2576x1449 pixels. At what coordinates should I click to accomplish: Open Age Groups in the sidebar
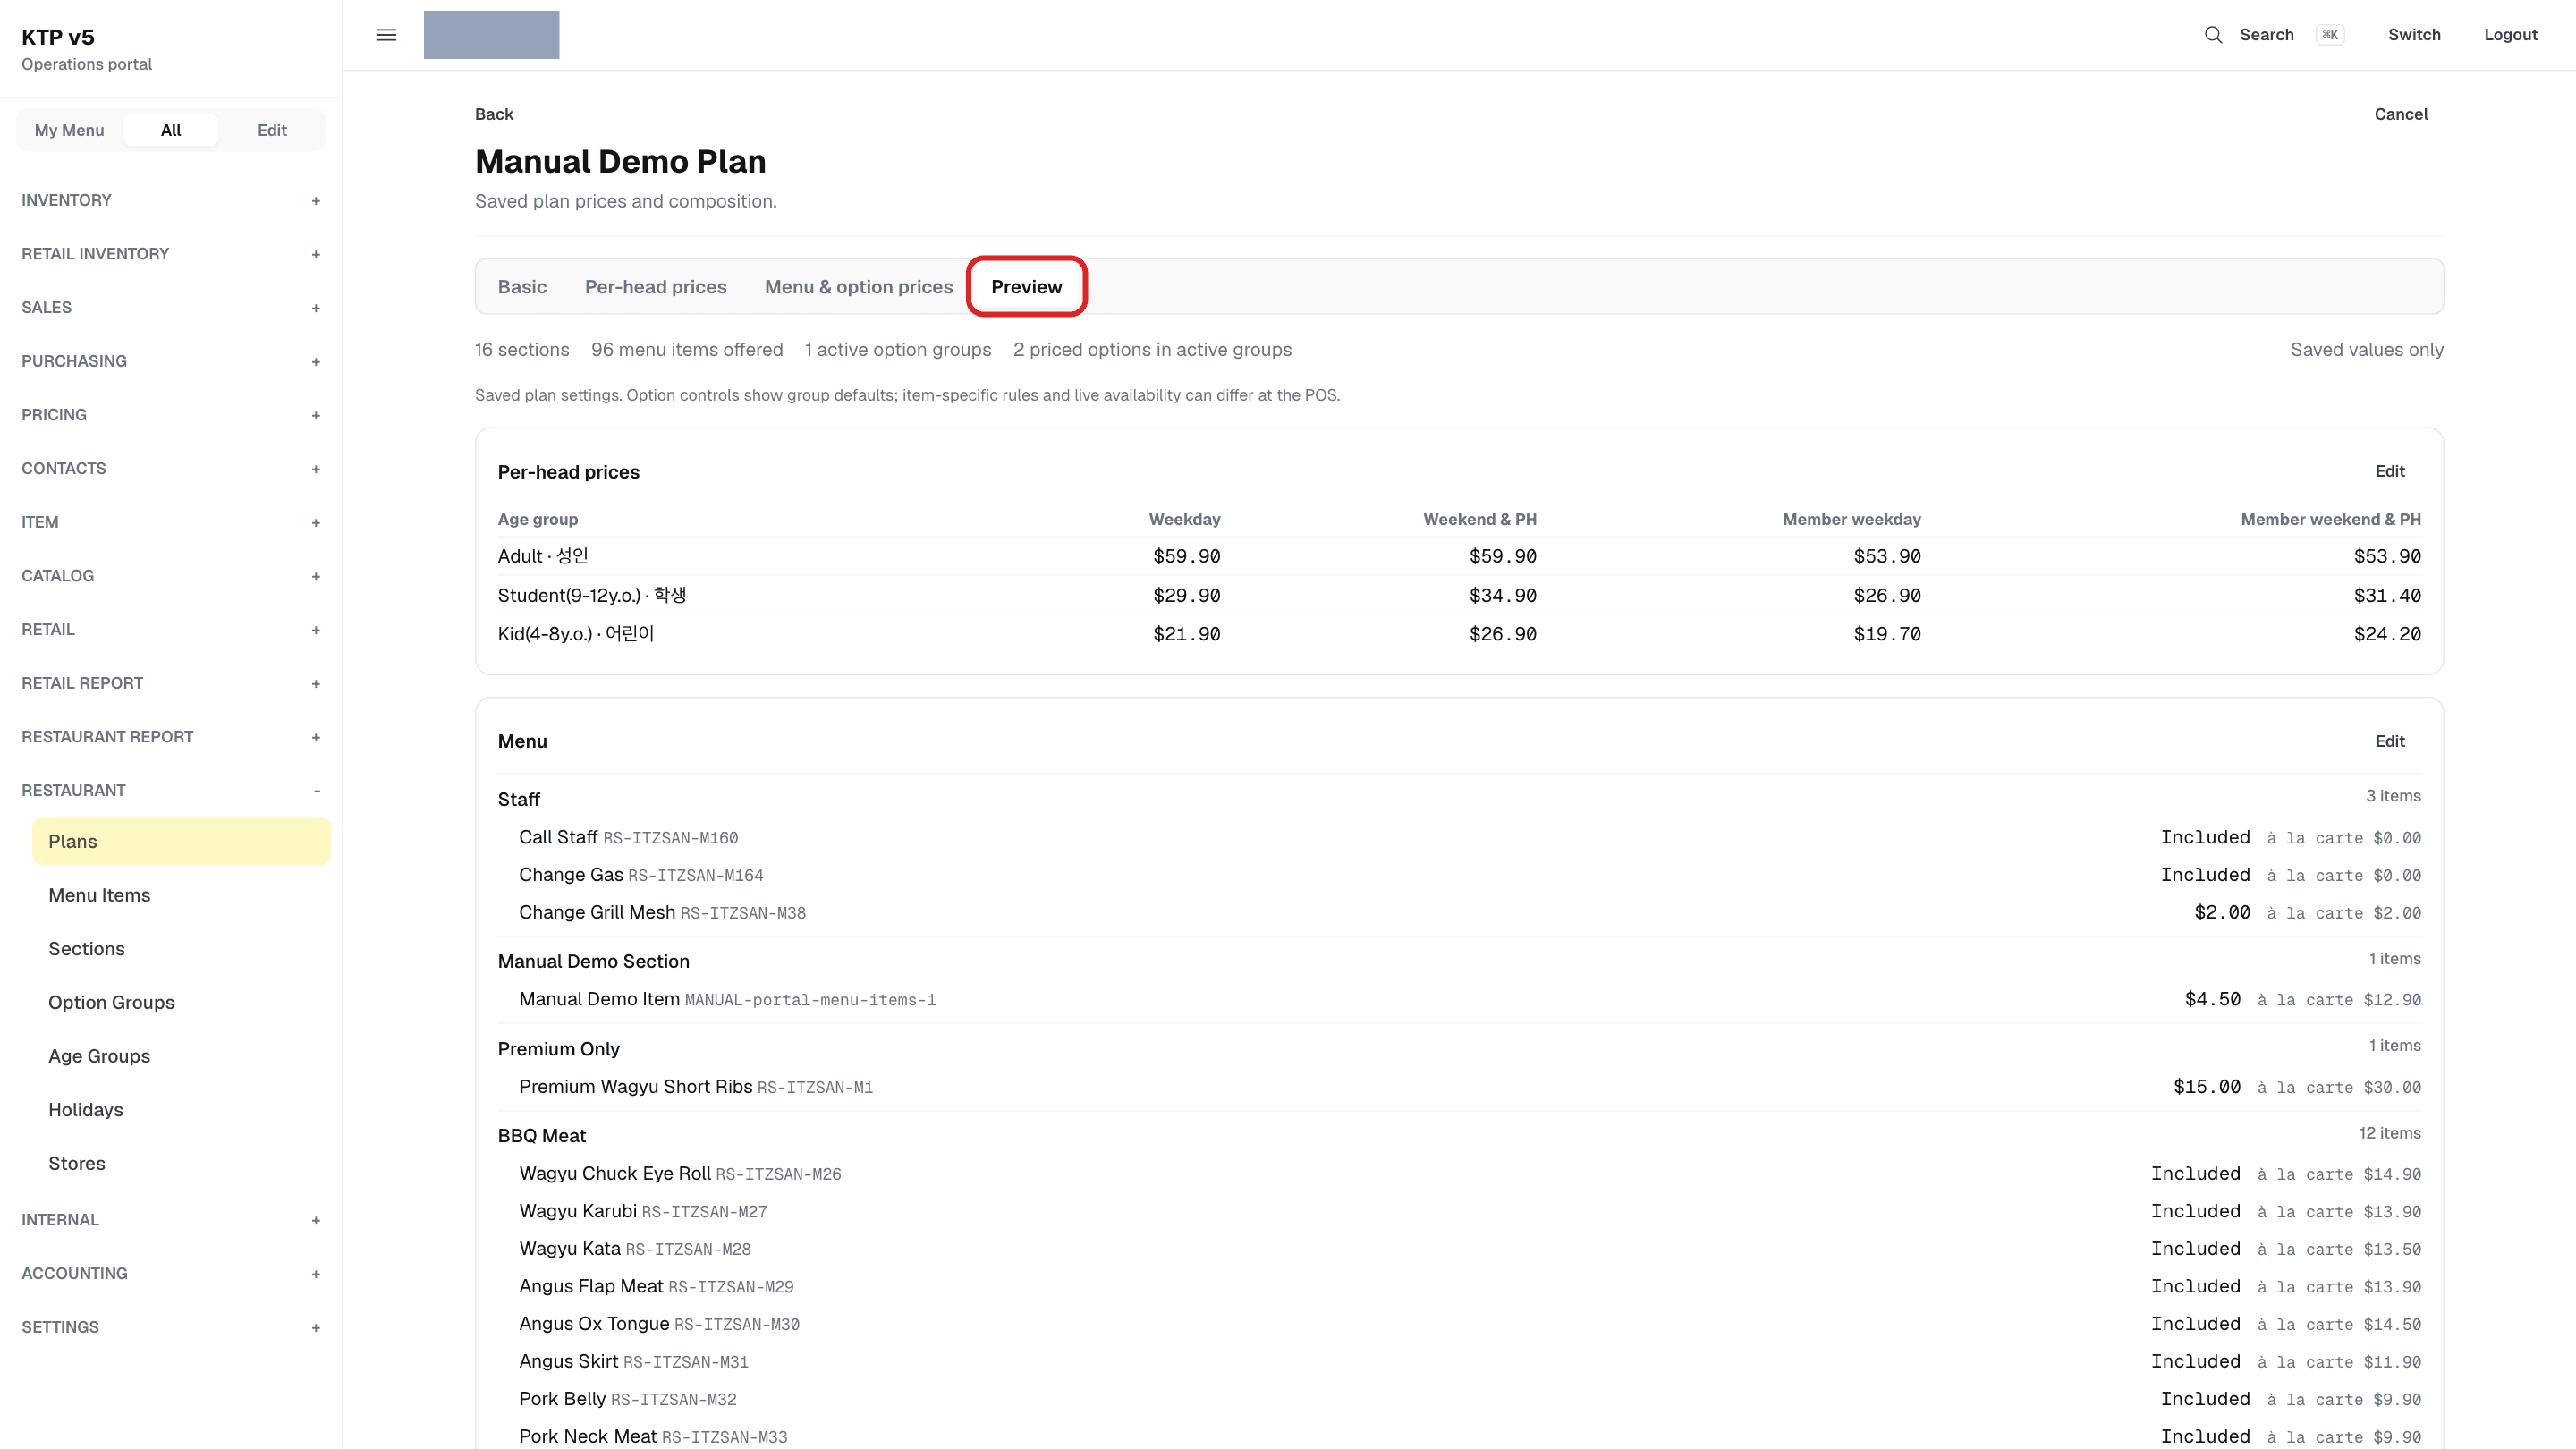tap(181, 1056)
